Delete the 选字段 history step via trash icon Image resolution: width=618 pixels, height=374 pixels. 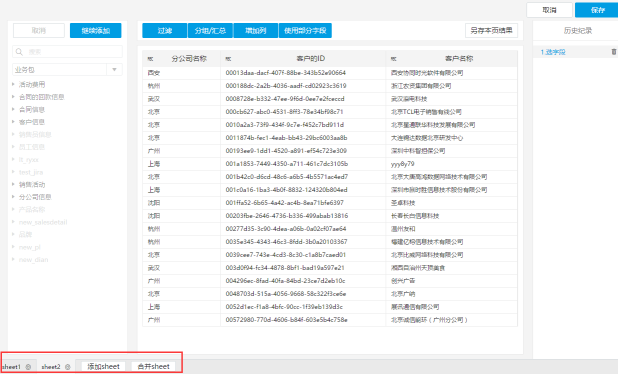(614, 52)
